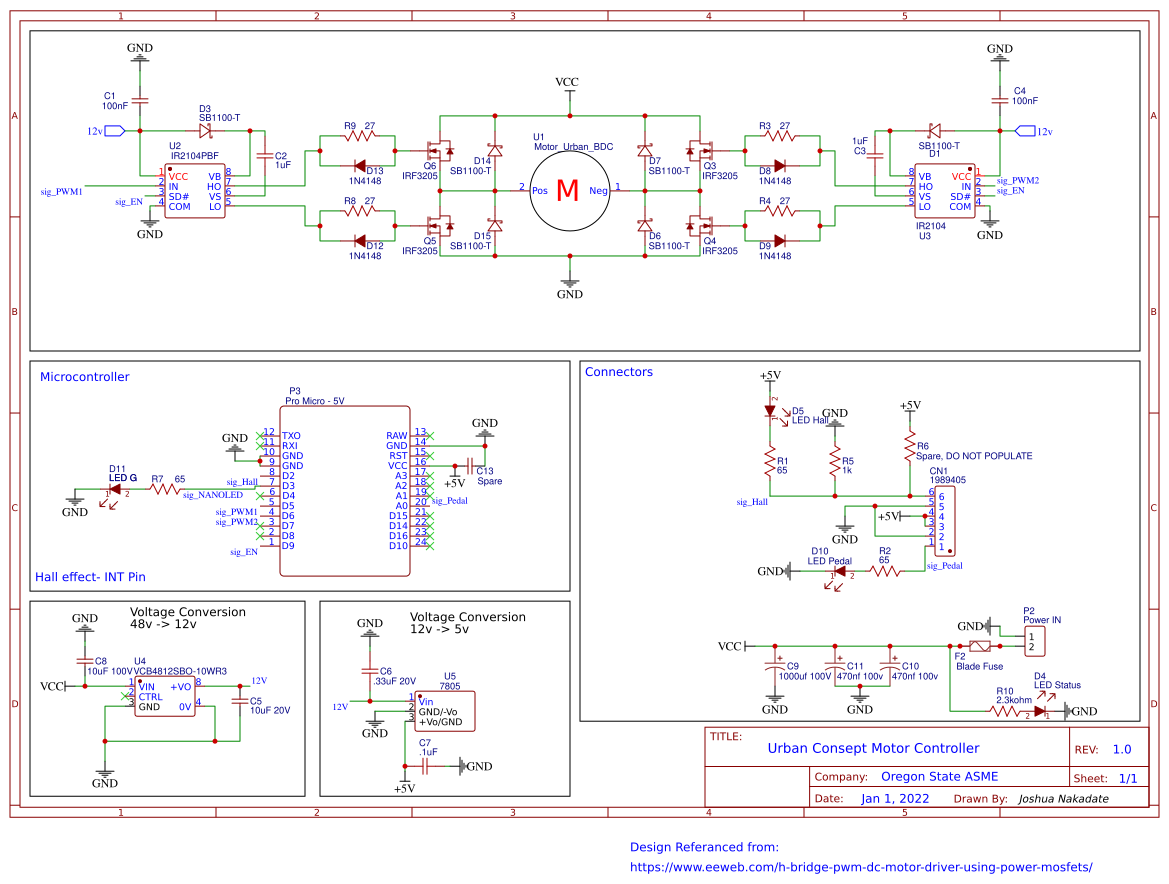1169x884 pixels.
Task: Click the 7805 regulator U5
Action: (444, 710)
